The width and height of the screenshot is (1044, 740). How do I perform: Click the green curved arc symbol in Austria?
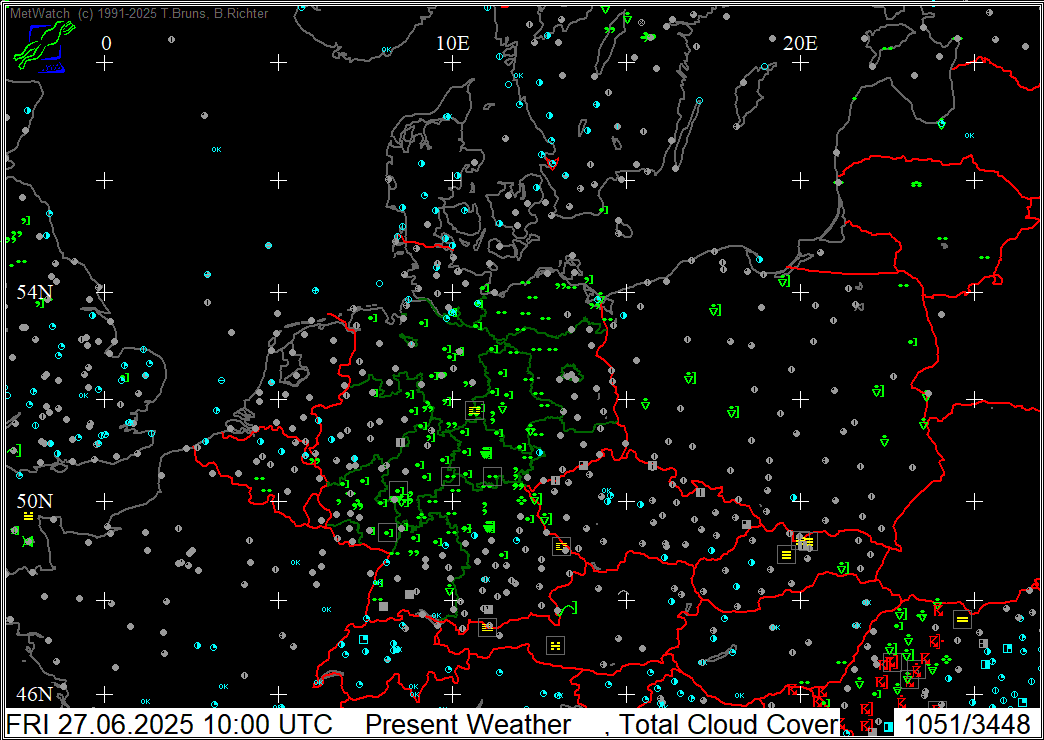click(x=567, y=608)
